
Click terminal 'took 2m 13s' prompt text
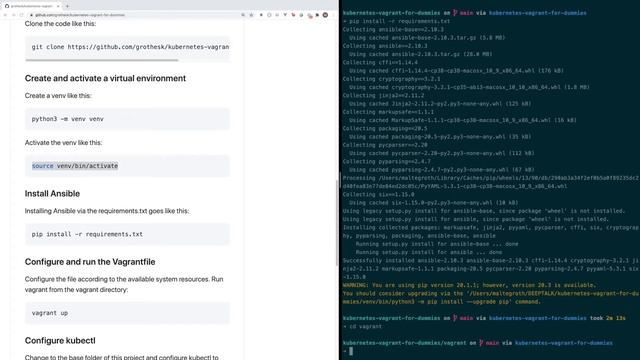tap(608, 318)
